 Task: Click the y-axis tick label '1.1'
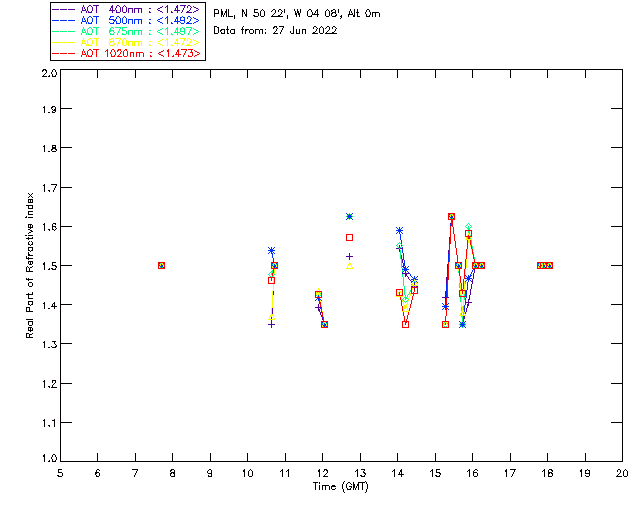coord(49,423)
